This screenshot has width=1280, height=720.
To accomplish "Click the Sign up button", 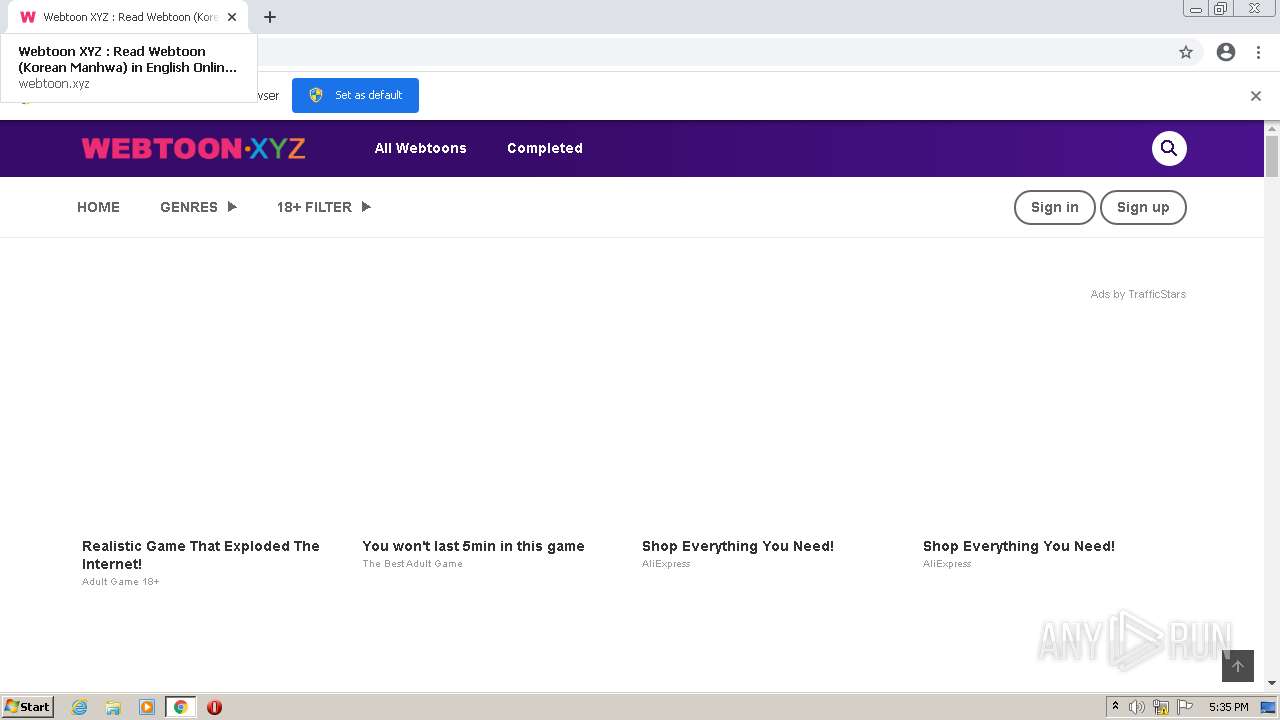I will tap(1143, 207).
